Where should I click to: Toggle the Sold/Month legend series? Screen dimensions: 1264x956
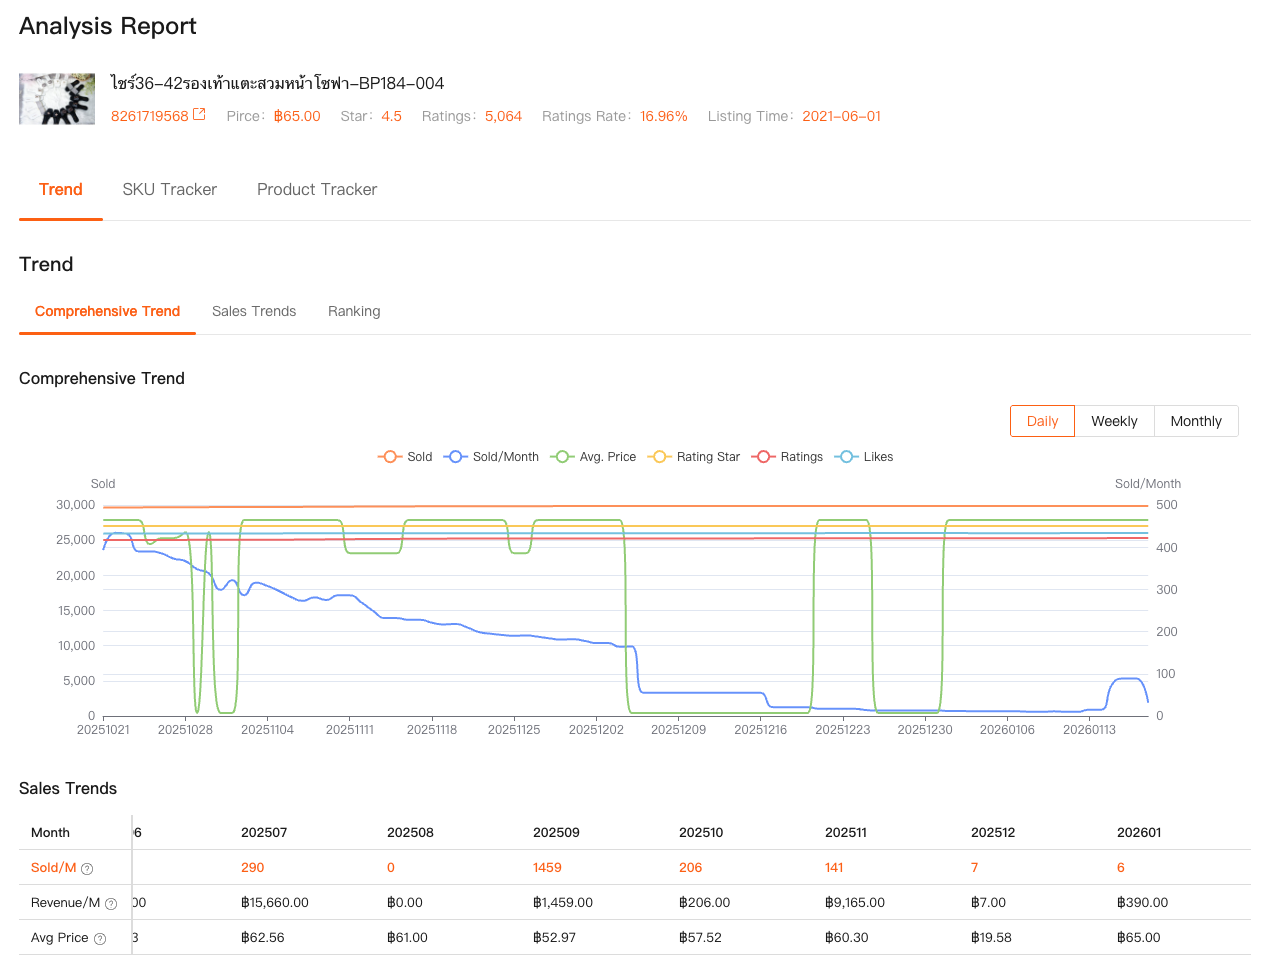(492, 457)
